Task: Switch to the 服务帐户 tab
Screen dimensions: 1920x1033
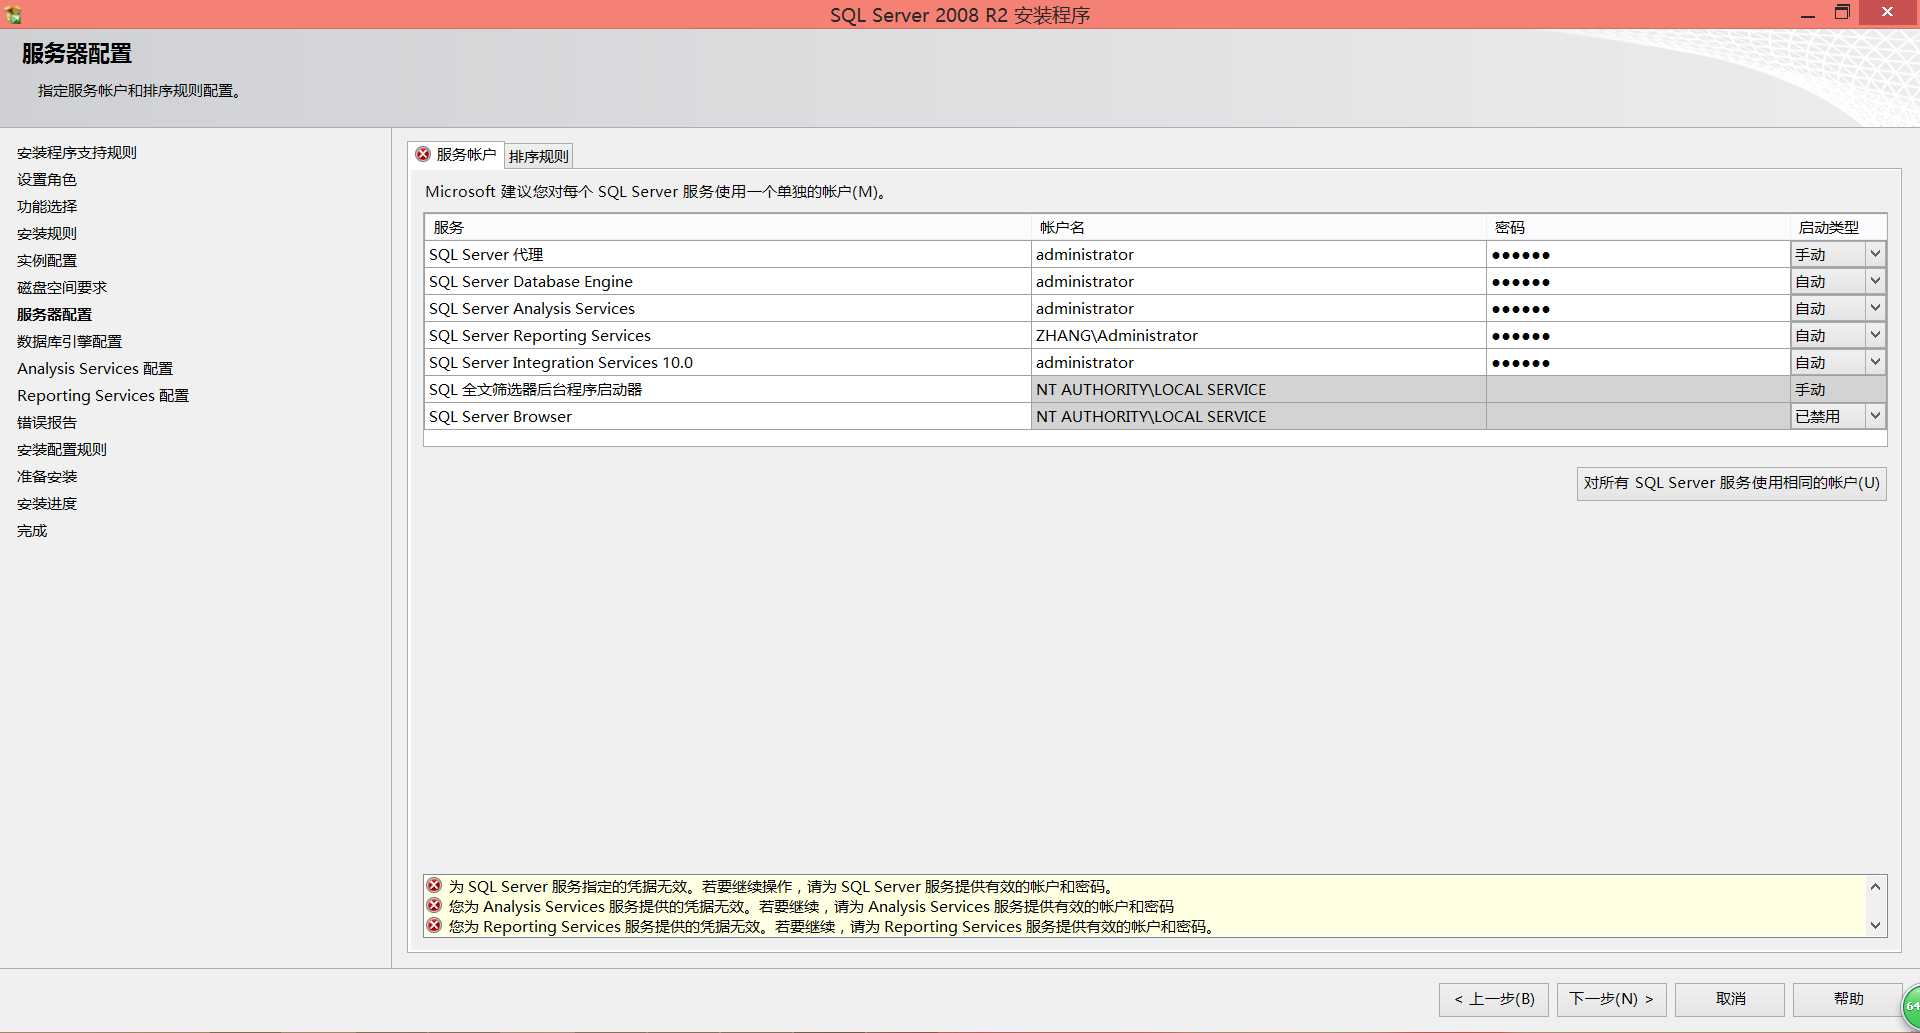Action: (456, 154)
